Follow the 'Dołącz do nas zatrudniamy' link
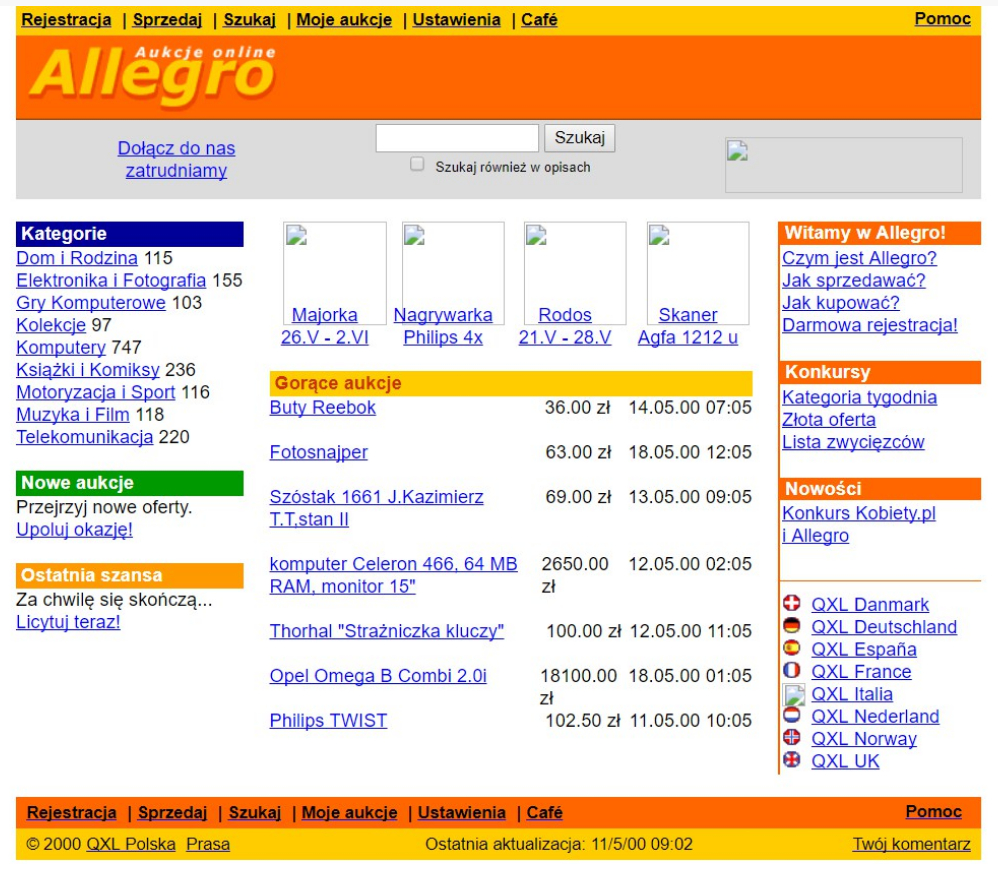 pyautogui.click(x=176, y=159)
